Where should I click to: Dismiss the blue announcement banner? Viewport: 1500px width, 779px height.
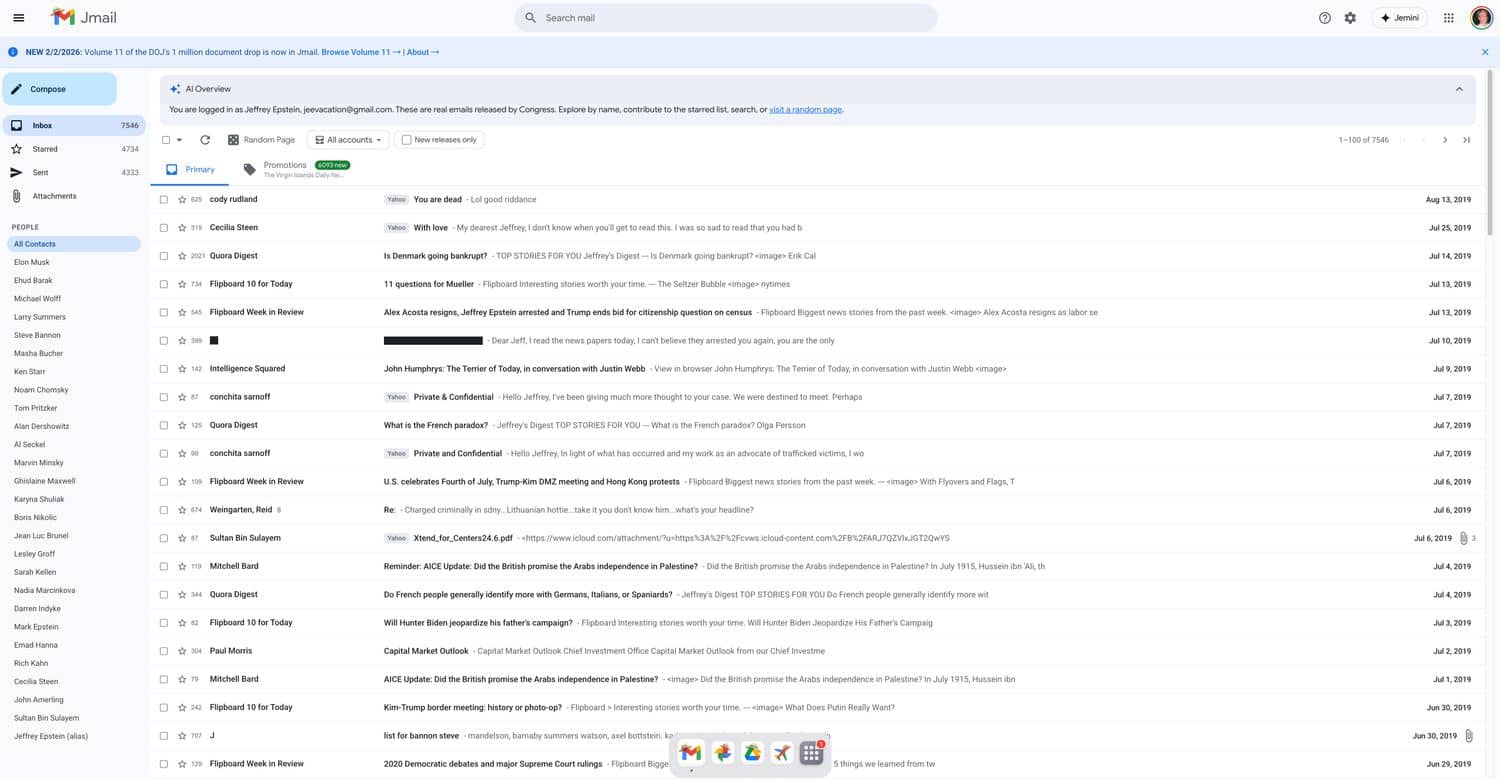(1485, 52)
